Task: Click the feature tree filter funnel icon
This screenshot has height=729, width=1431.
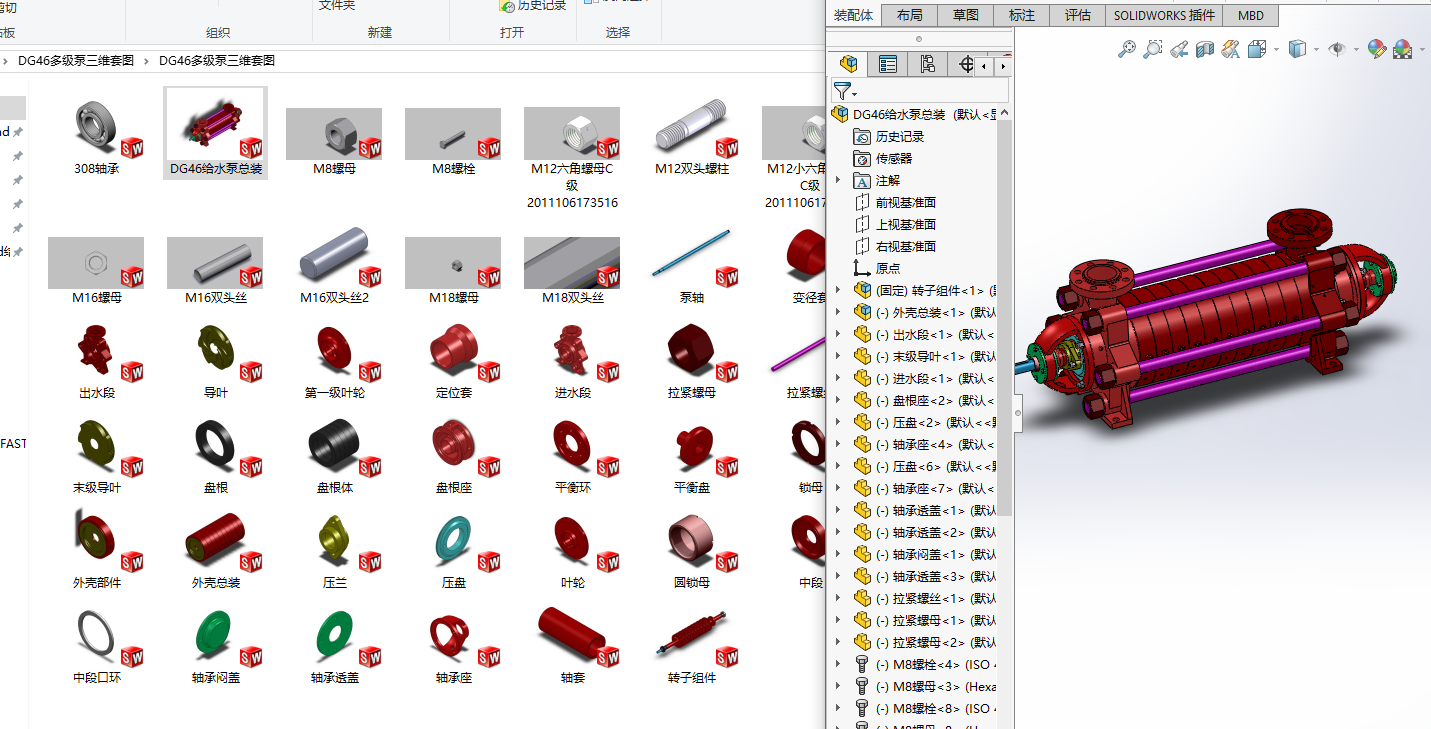Action: click(x=841, y=91)
